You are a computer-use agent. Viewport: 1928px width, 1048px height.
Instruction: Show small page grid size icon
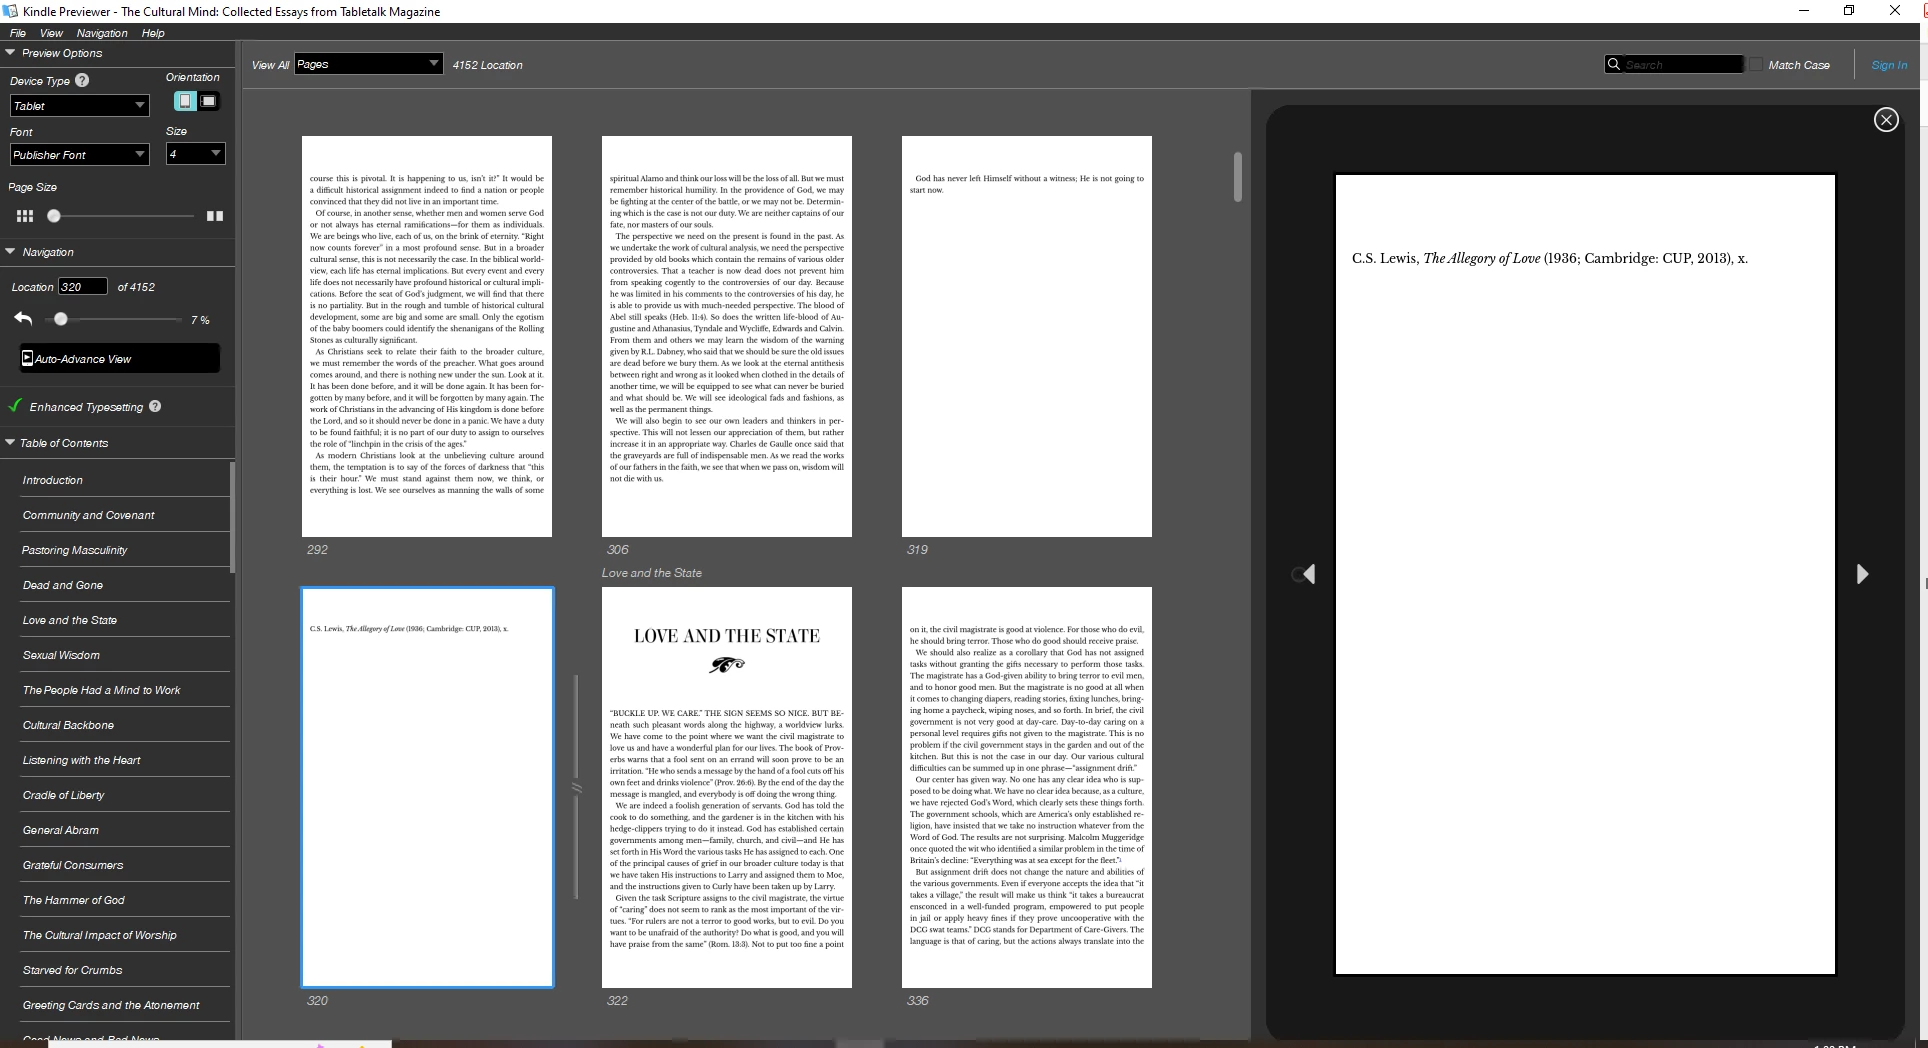[x=25, y=216]
